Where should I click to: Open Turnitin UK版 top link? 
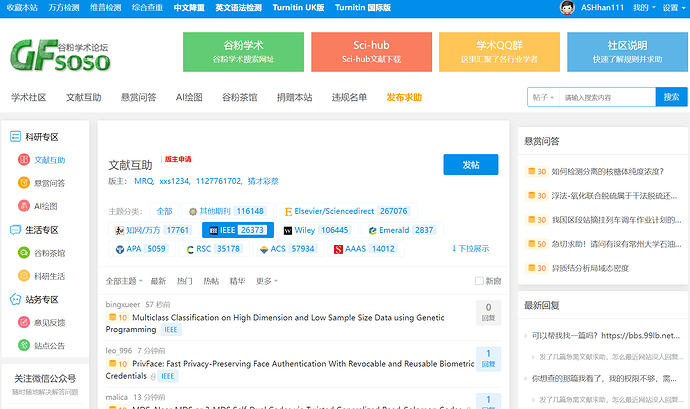pyautogui.click(x=298, y=7)
